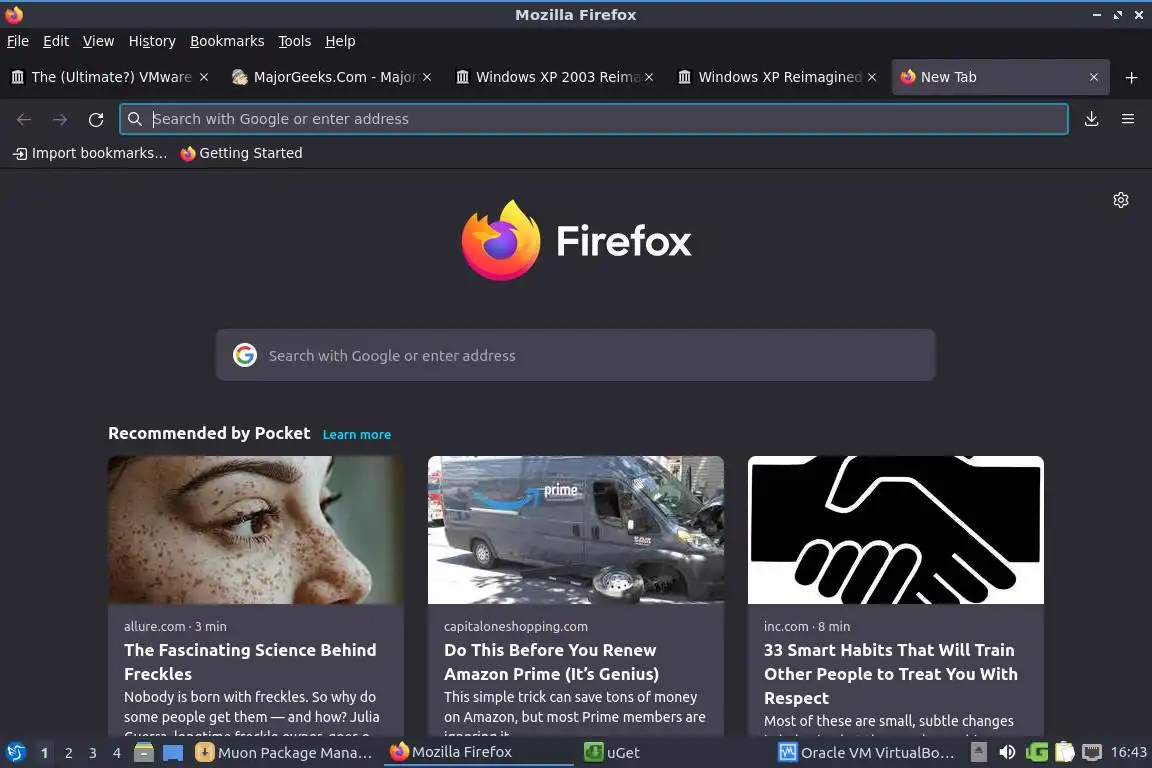Close the Windows XP 2003 Reimagined tab

click(x=649, y=77)
